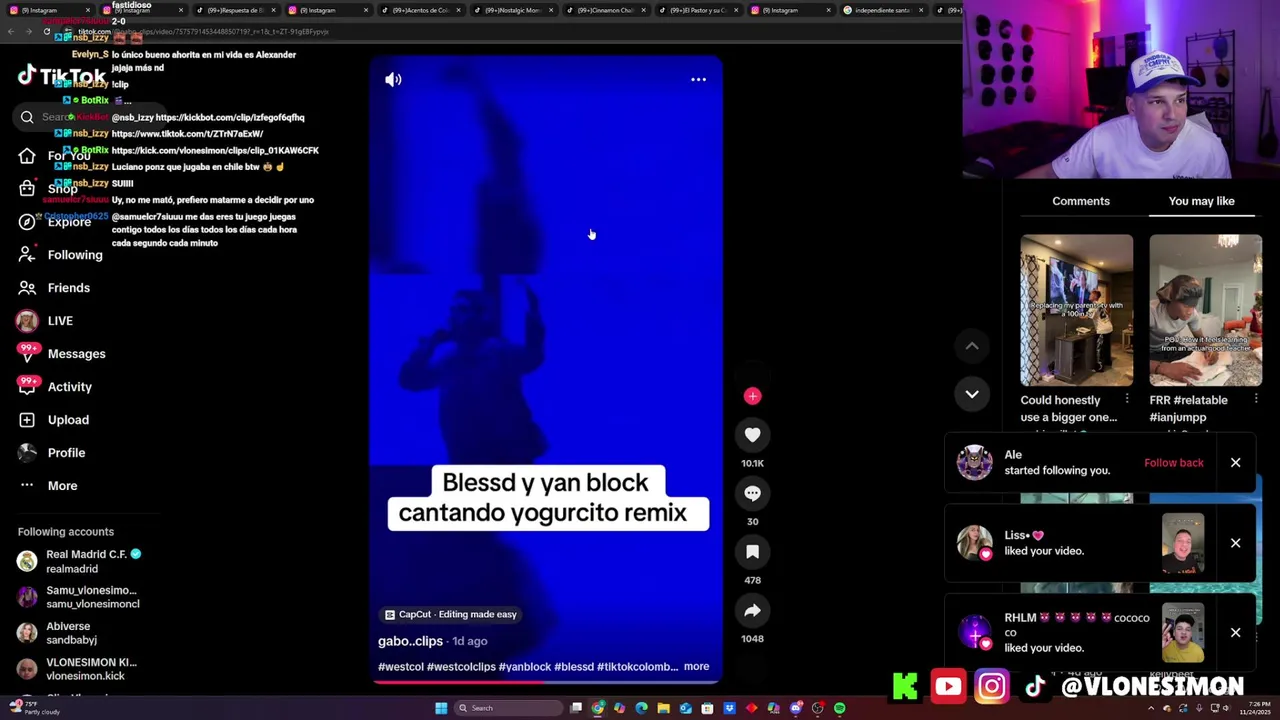Viewport: 1280px width, 720px height.
Task: Expand the video description with more
Action: pyautogui.click(x=696, y=666)
